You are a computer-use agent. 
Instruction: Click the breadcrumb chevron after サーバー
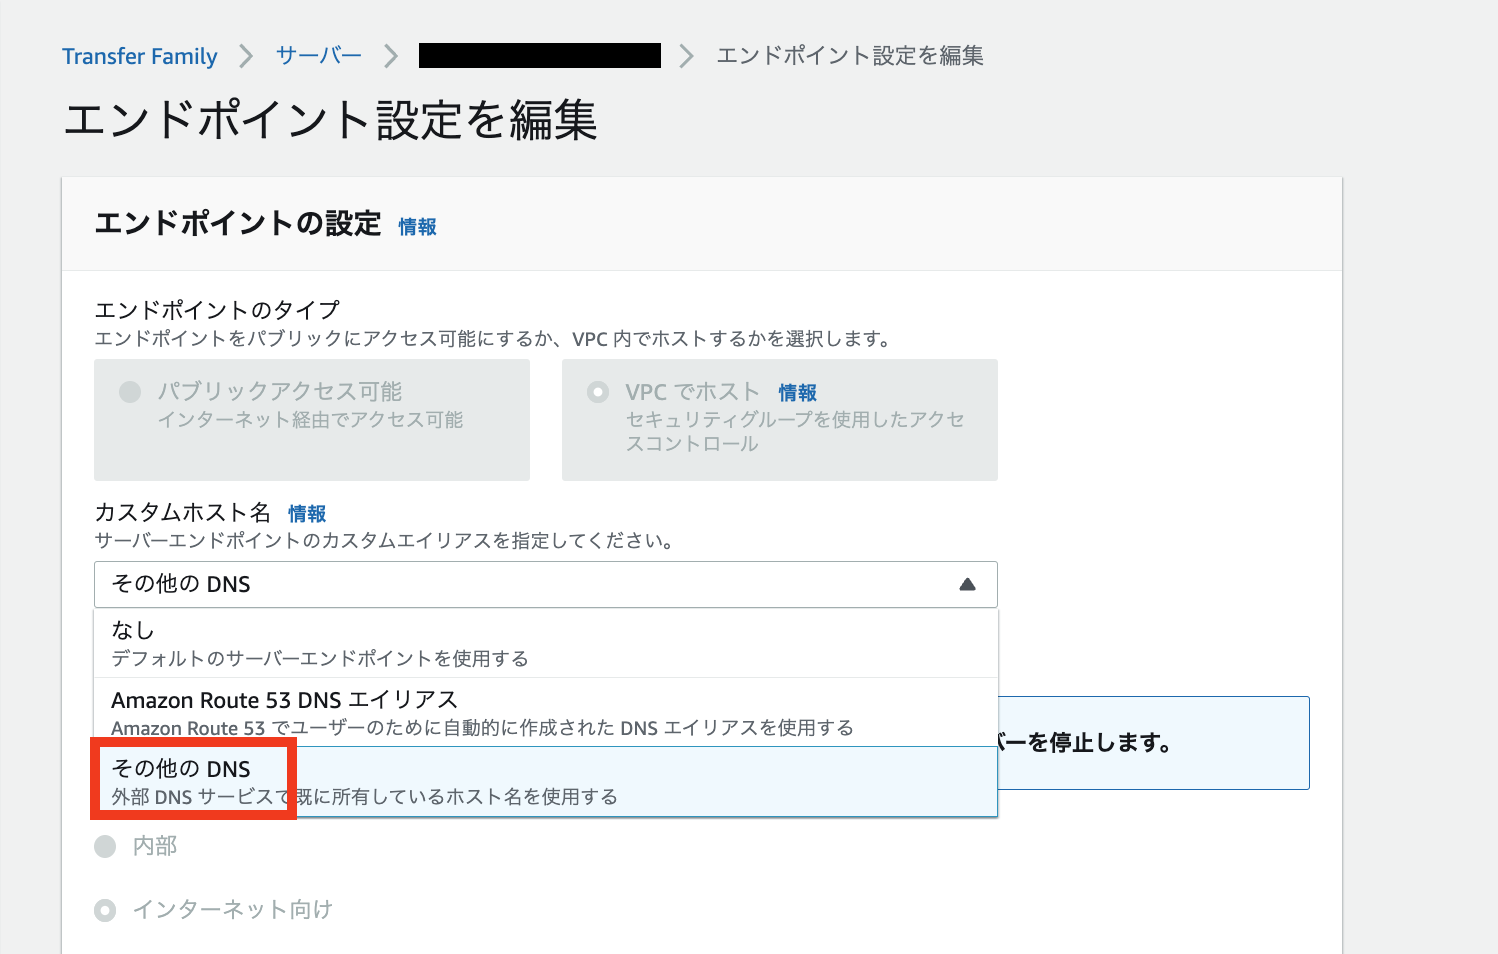pyautogui.click(x=390, y=56)
